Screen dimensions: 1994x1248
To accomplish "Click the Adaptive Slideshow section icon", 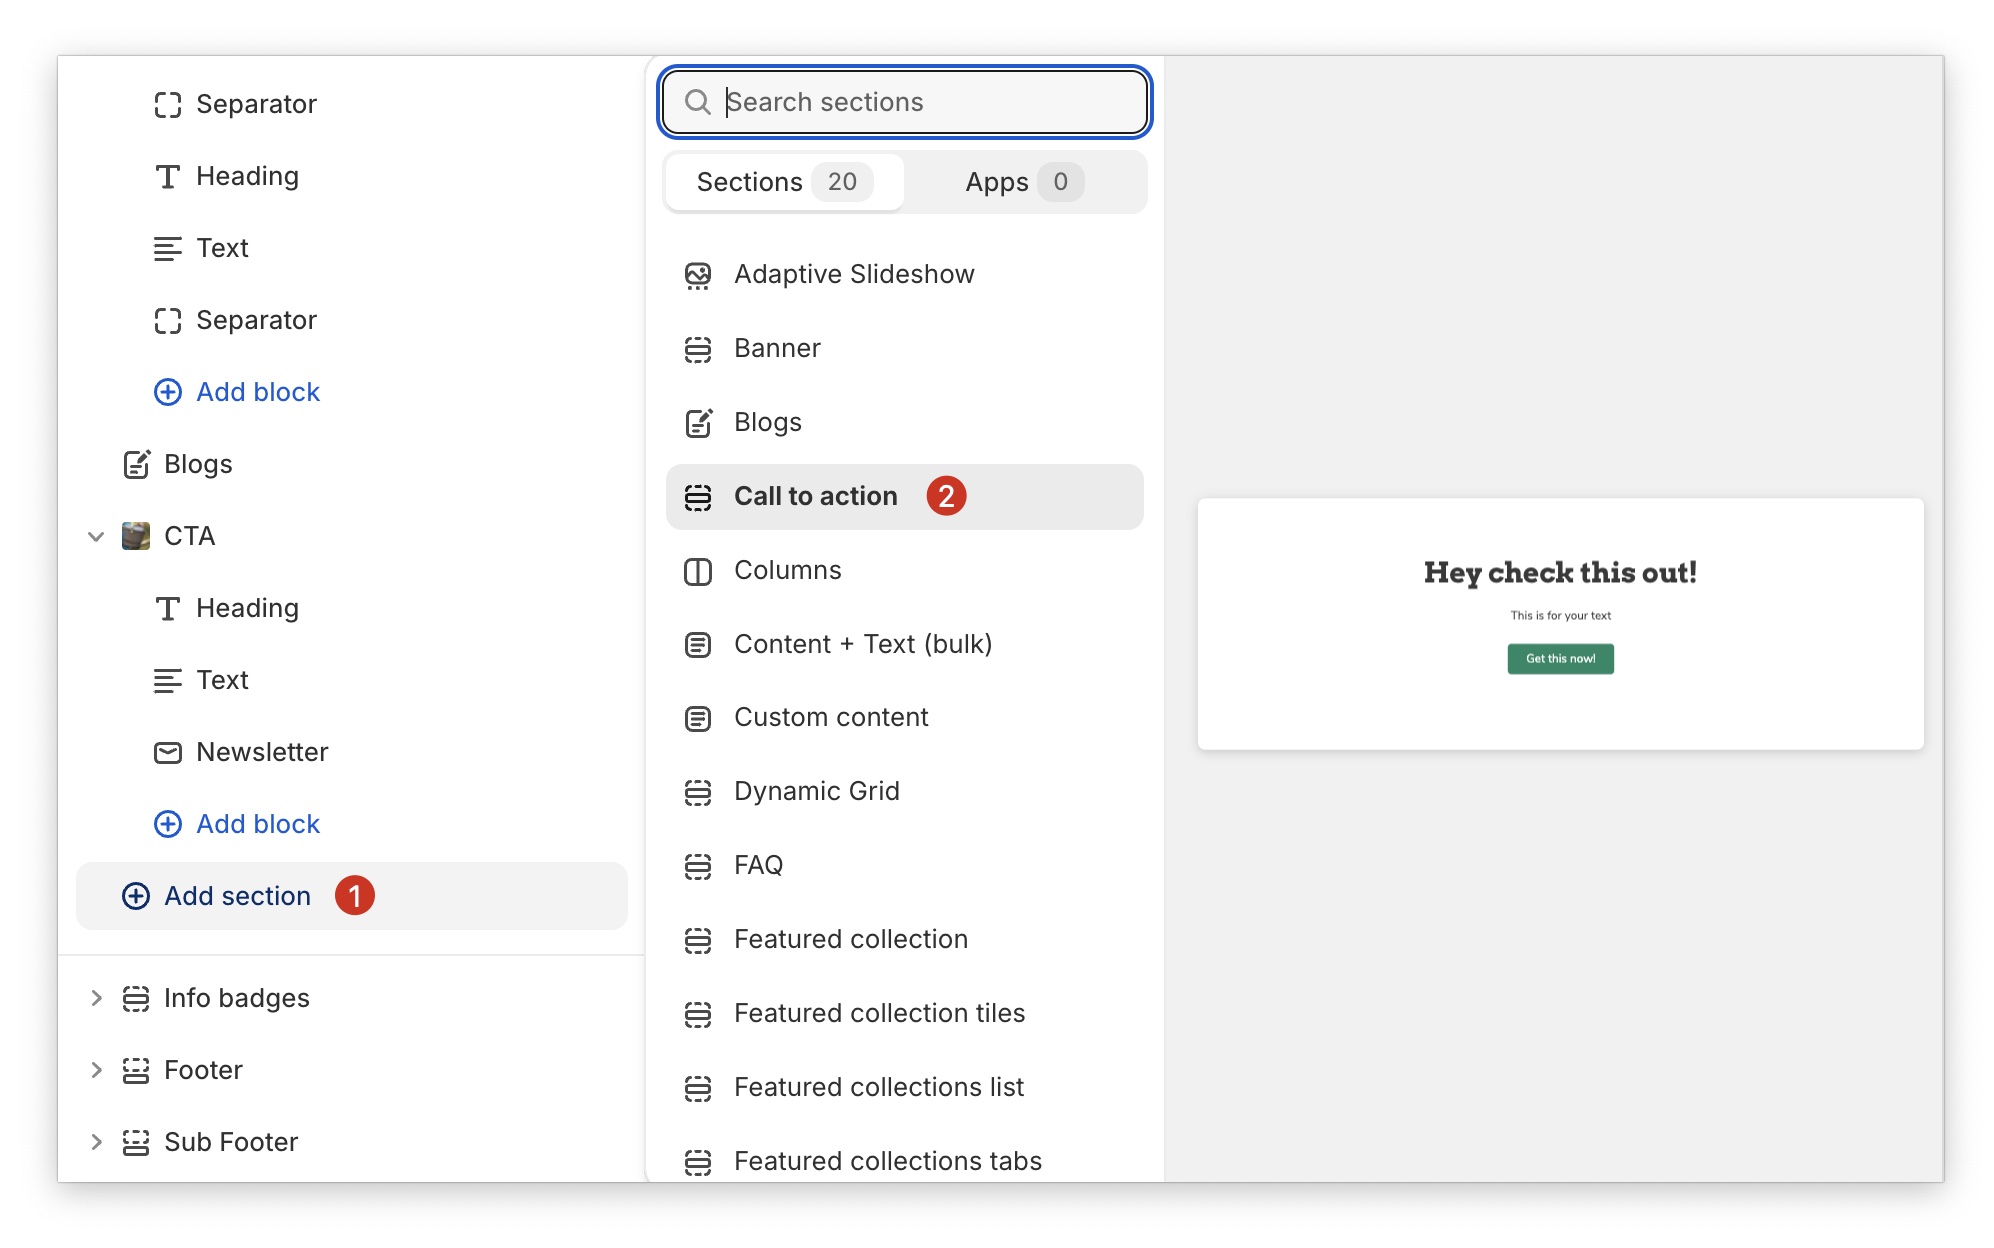I will [697, 275].
